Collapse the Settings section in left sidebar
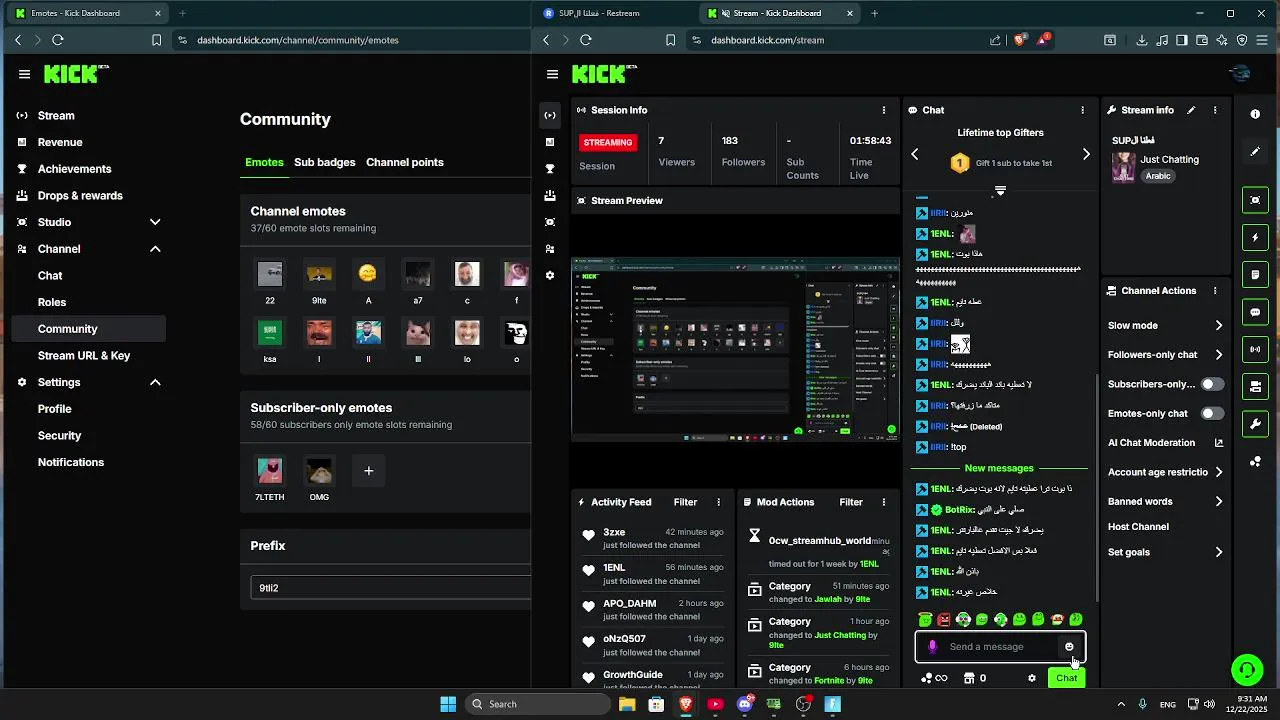 (155, 382)
